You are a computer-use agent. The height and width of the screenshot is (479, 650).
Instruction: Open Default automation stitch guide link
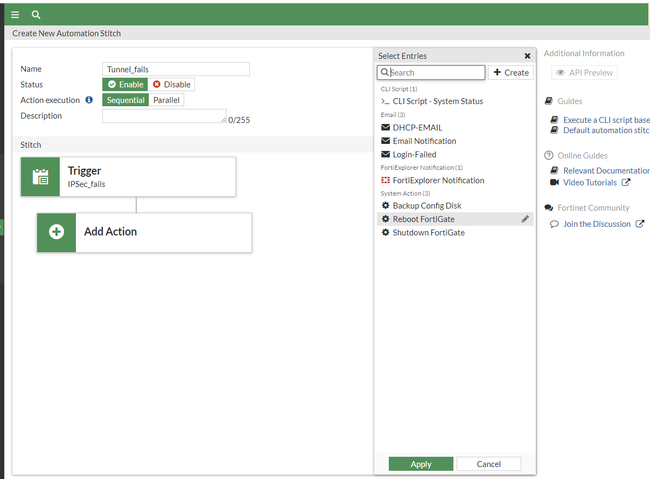606,130
